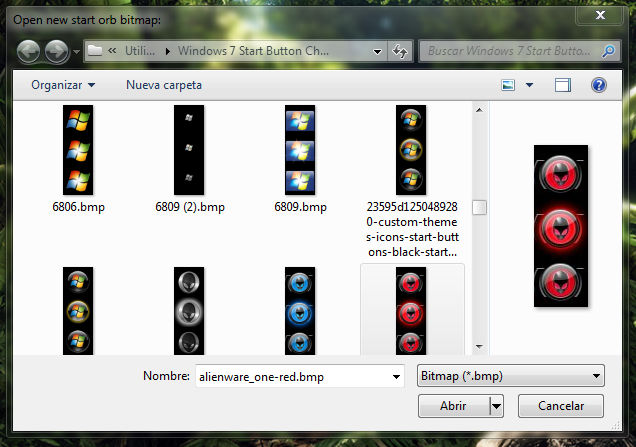Click the '6809 (2).bmp' file name
Viewport: 636px width, 447px height.
pos(190,207)
